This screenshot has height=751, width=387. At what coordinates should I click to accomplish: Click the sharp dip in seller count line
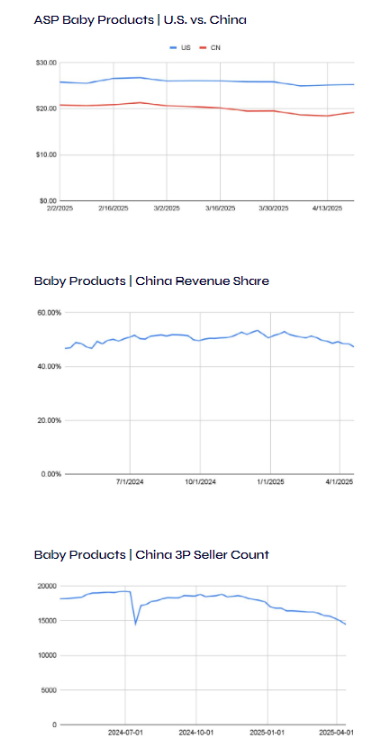tap(136, 623)
